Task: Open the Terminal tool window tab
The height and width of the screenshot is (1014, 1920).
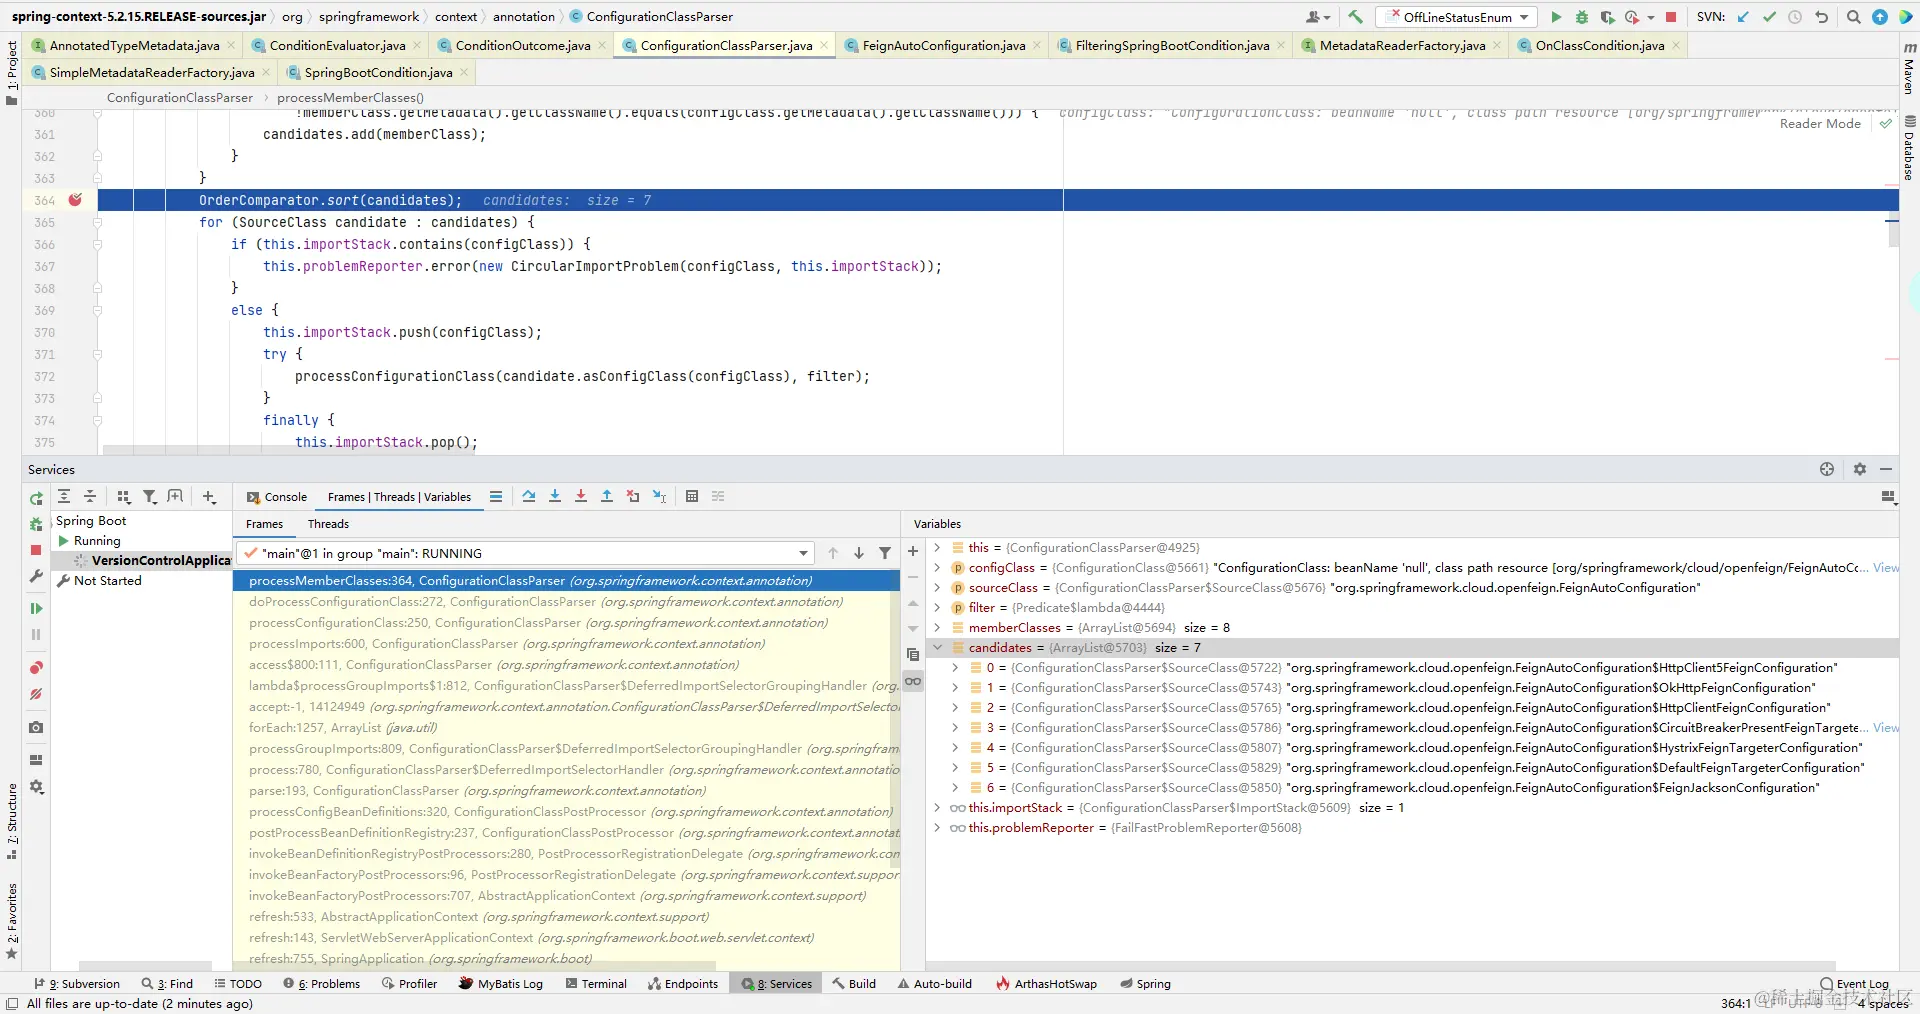Action: pos(596,984)
